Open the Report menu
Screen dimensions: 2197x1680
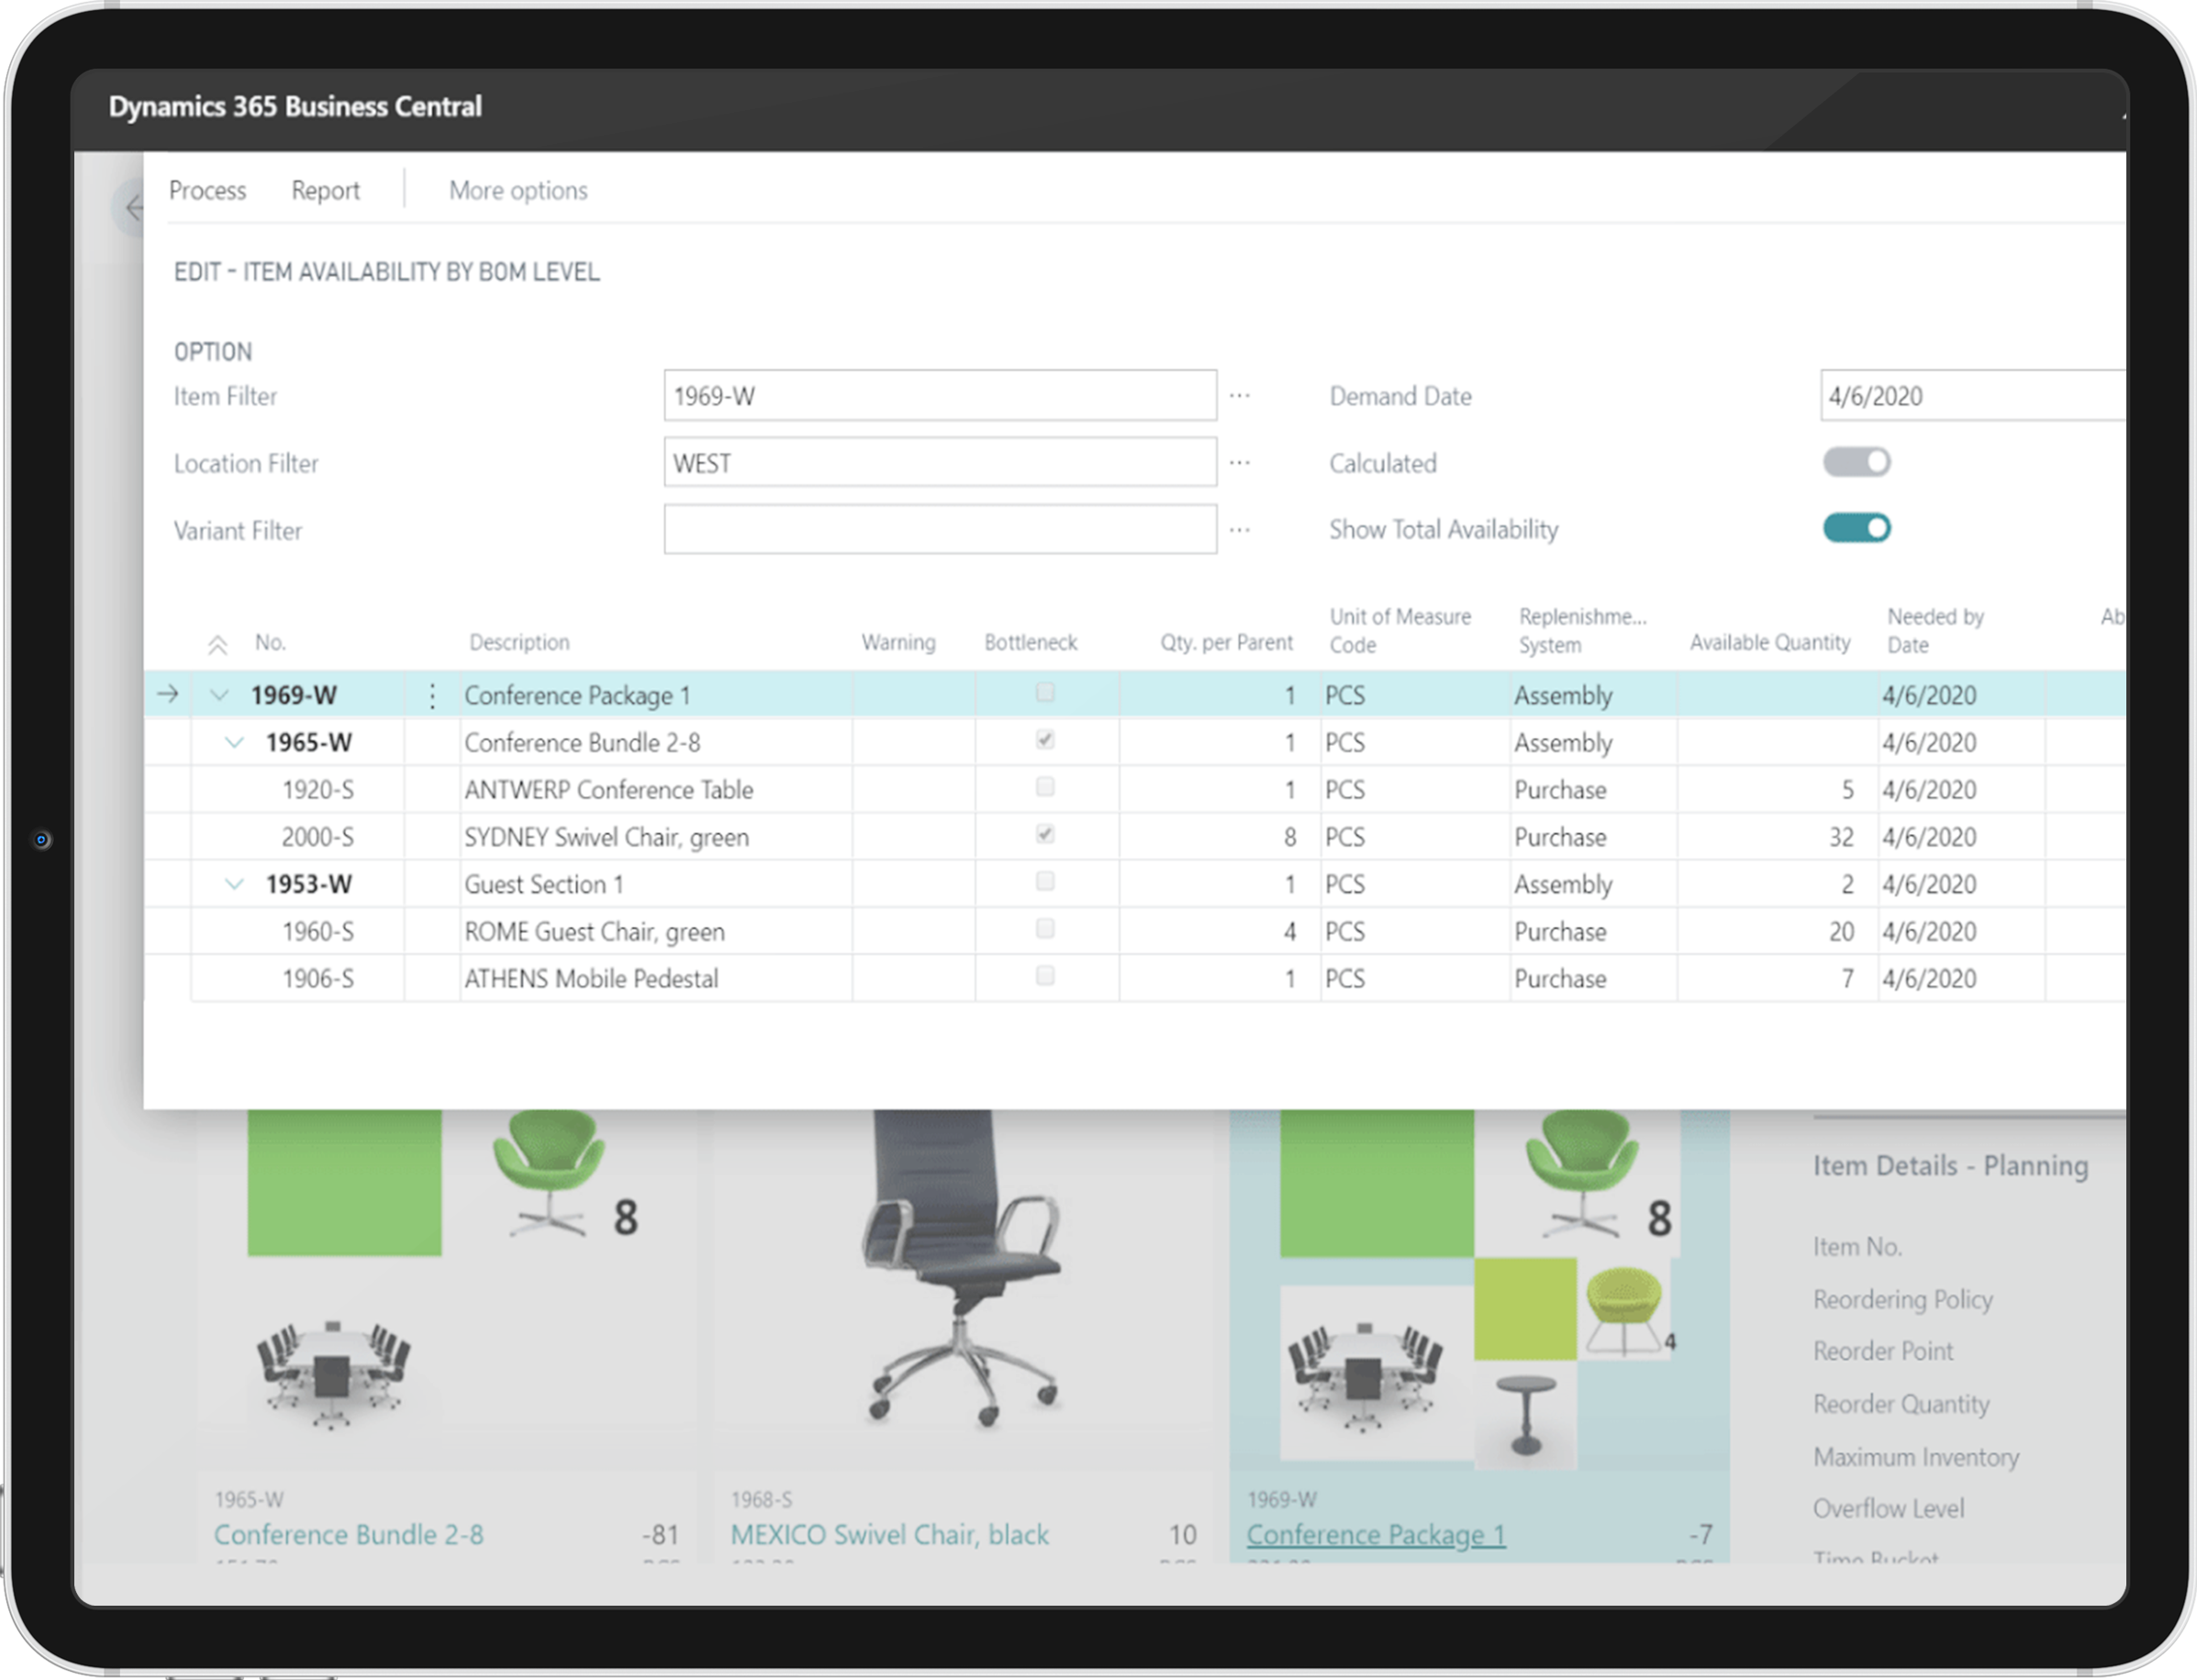325,190
